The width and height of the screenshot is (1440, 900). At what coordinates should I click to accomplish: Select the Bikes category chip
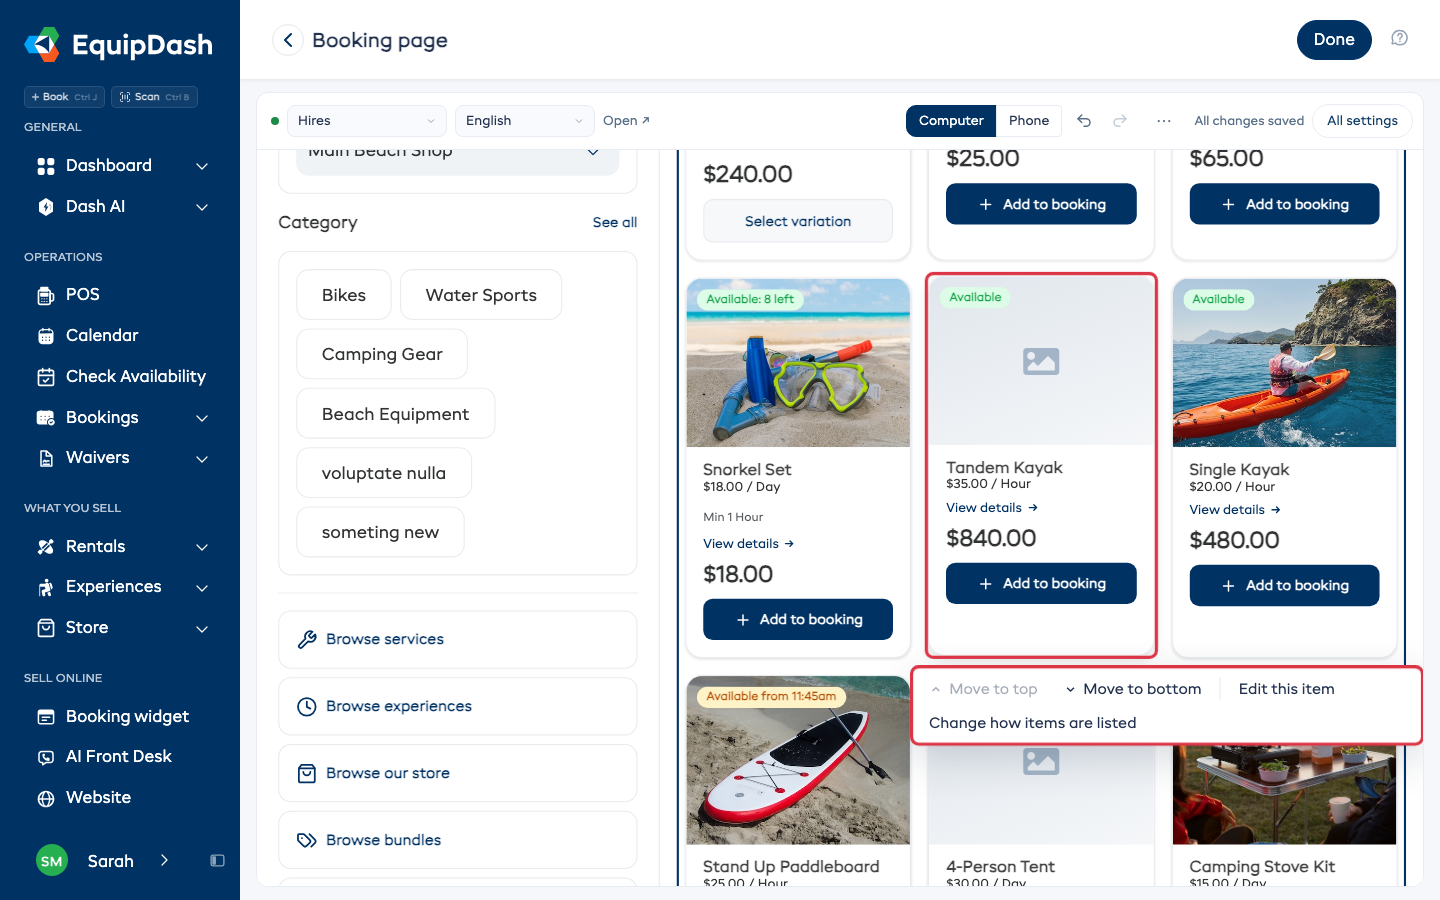pos(344,295)
